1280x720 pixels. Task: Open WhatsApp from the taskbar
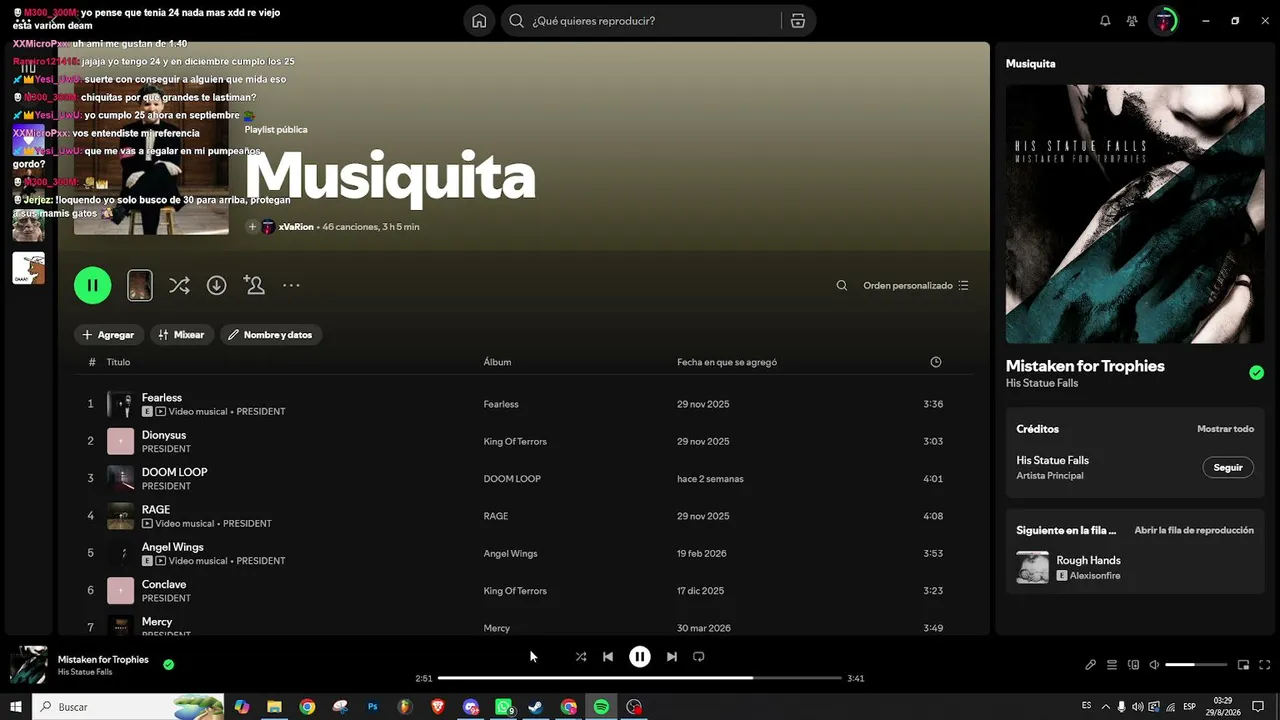pos(503,707)
